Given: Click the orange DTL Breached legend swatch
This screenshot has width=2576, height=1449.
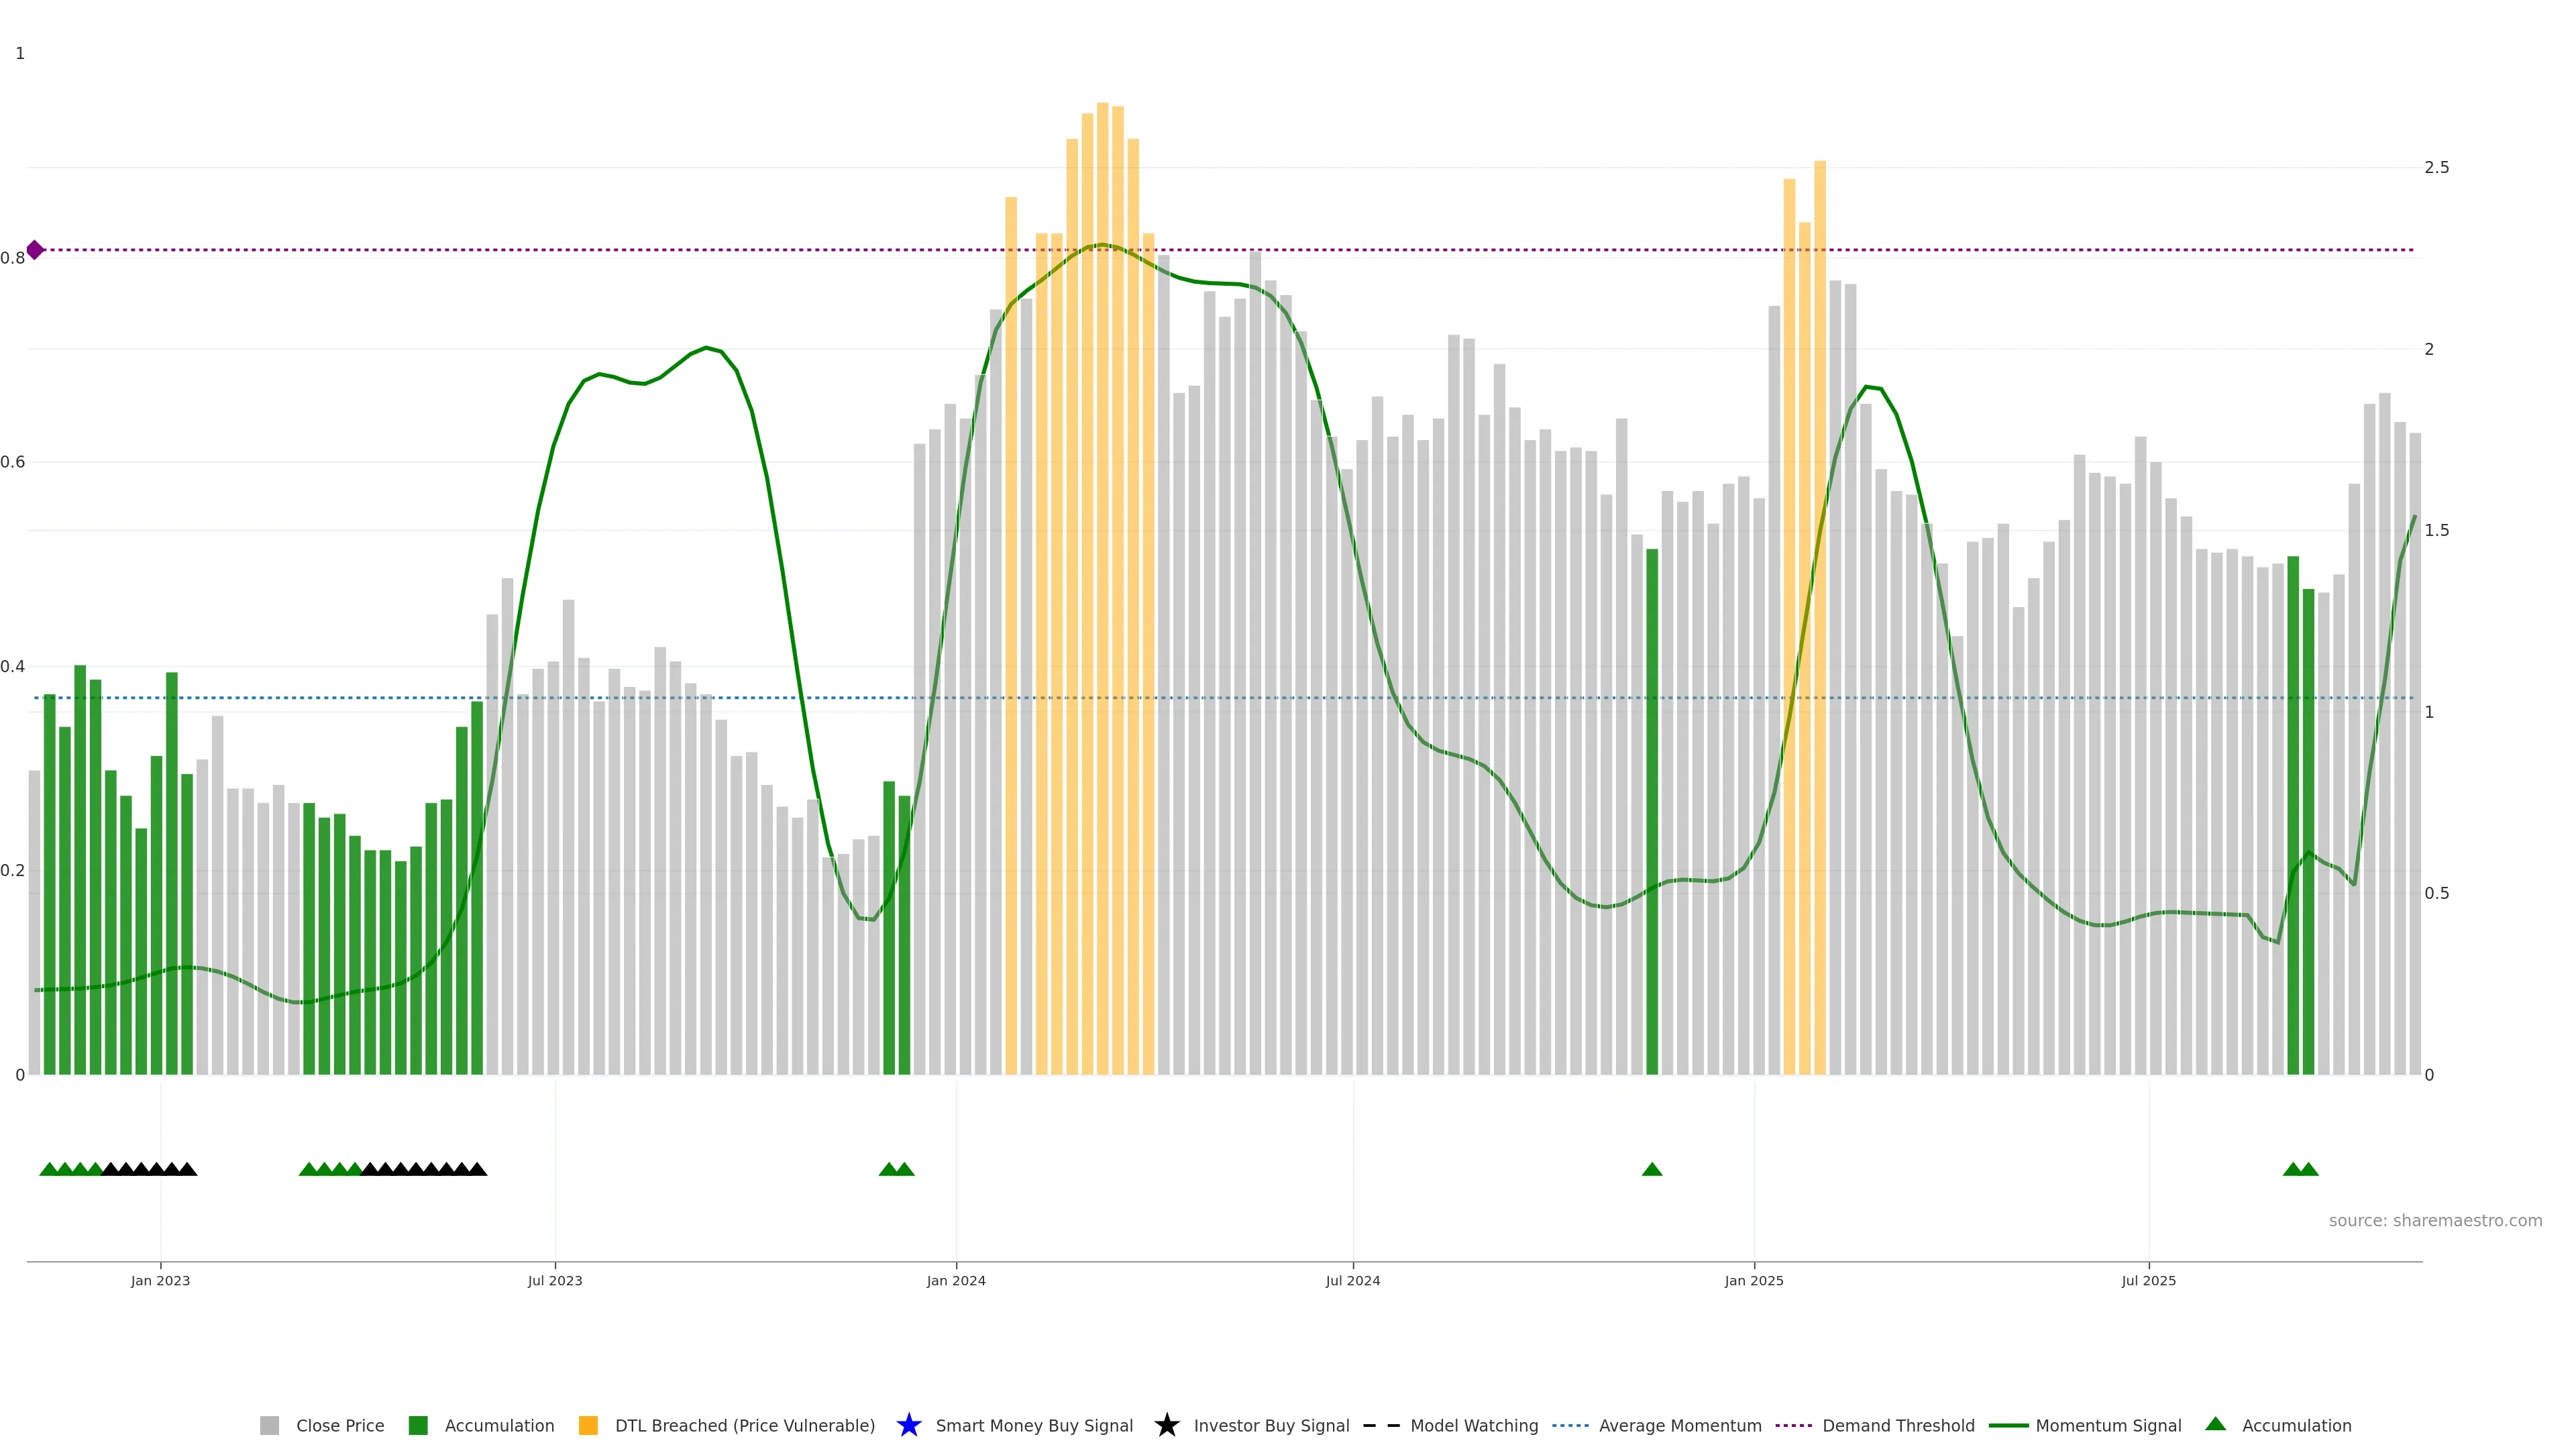Looking at the screenshot, I should (x=588, y=1425).
